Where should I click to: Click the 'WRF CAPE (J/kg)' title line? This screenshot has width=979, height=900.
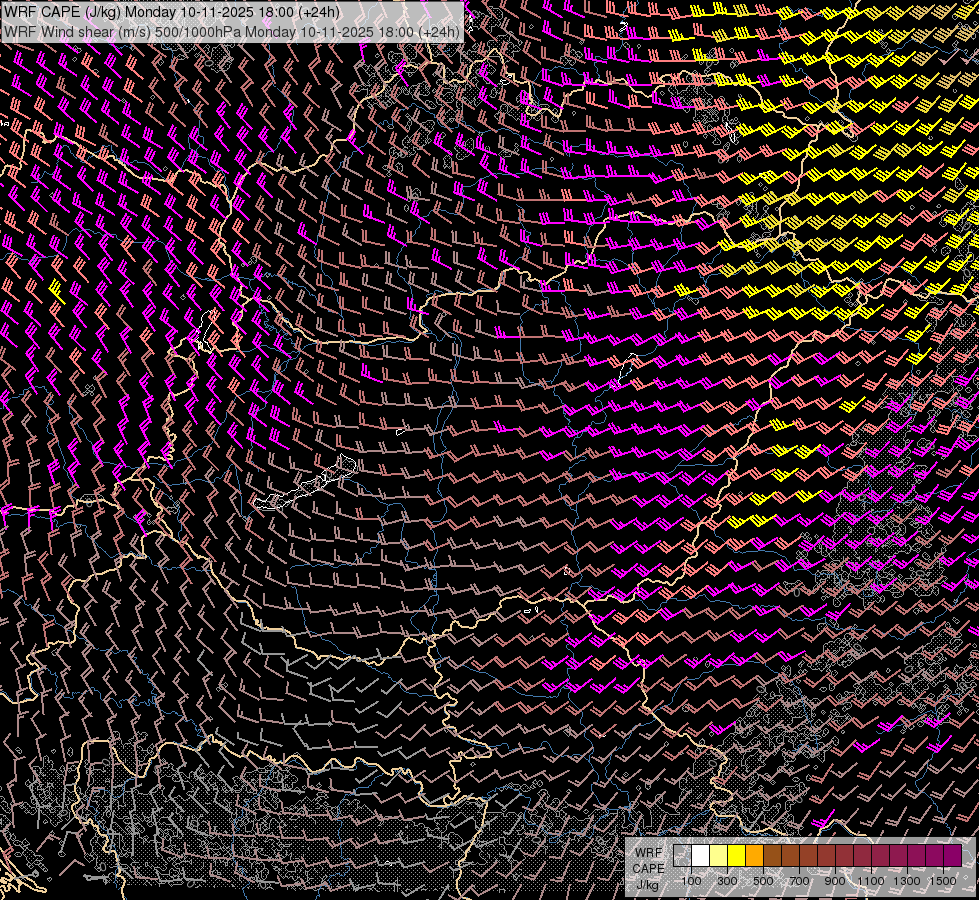[172, 12]
